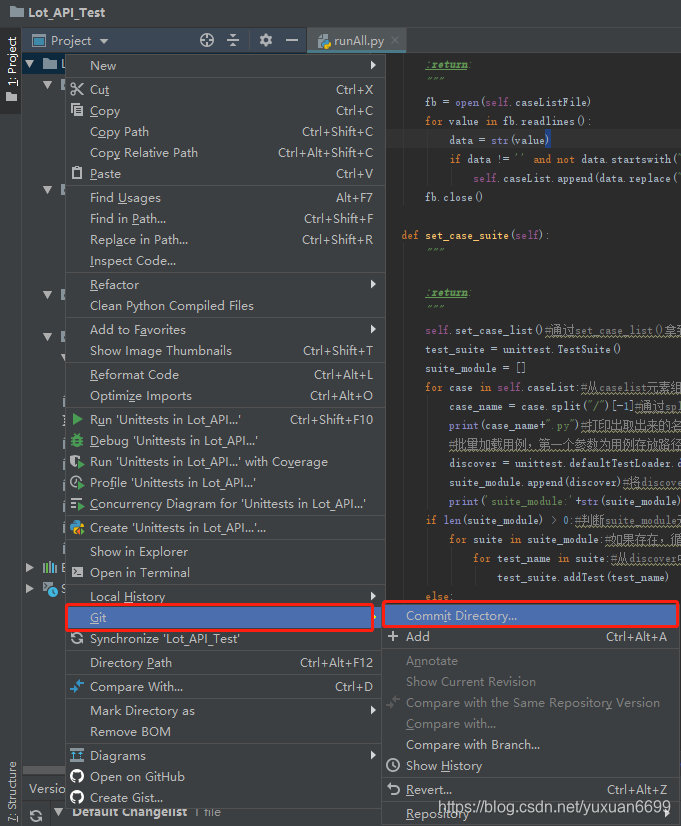
Task: Click the Run with Coverage shield icon
Action: click(x=77, y=461)
